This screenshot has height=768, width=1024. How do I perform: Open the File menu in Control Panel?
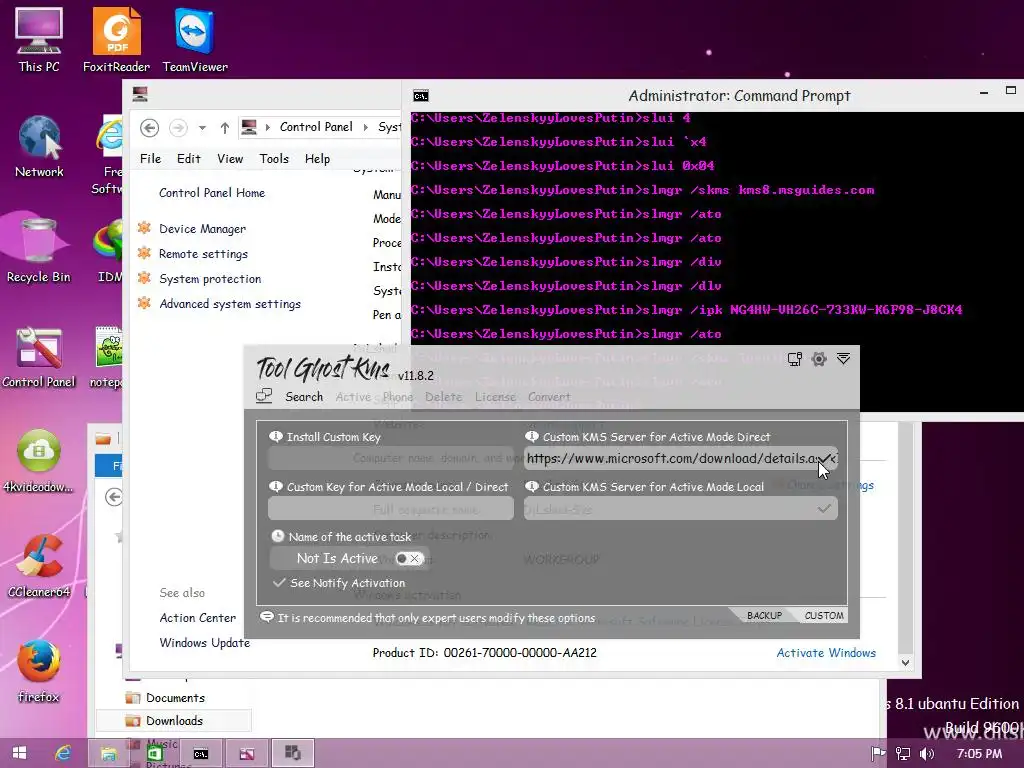(150, 159)
